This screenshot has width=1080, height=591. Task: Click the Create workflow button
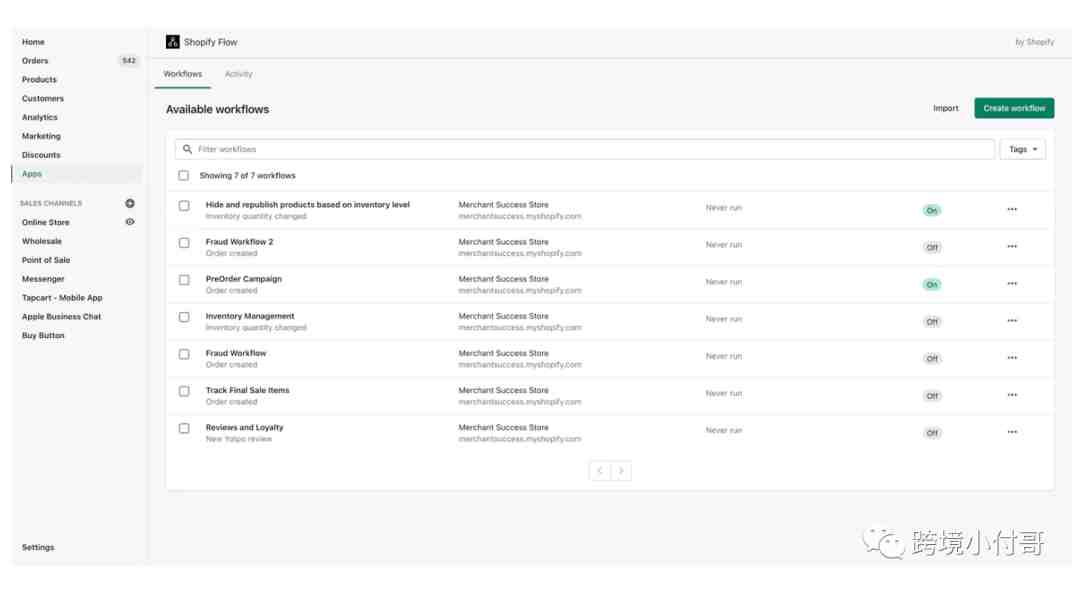[x=1014, y=108]
